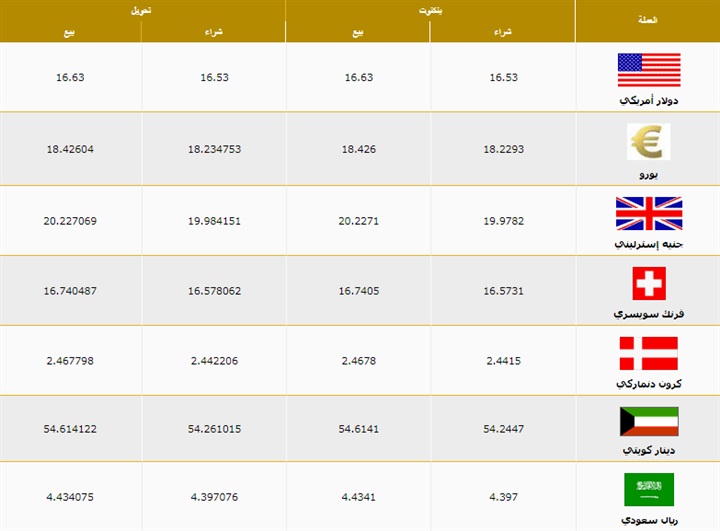Image resolution: width=720 pixels, height=531 pixels.
Task: Click the Kuwaiti dinar transfer sell rate 54.614122
Action: pyautogui.click(x=70, y=430)
